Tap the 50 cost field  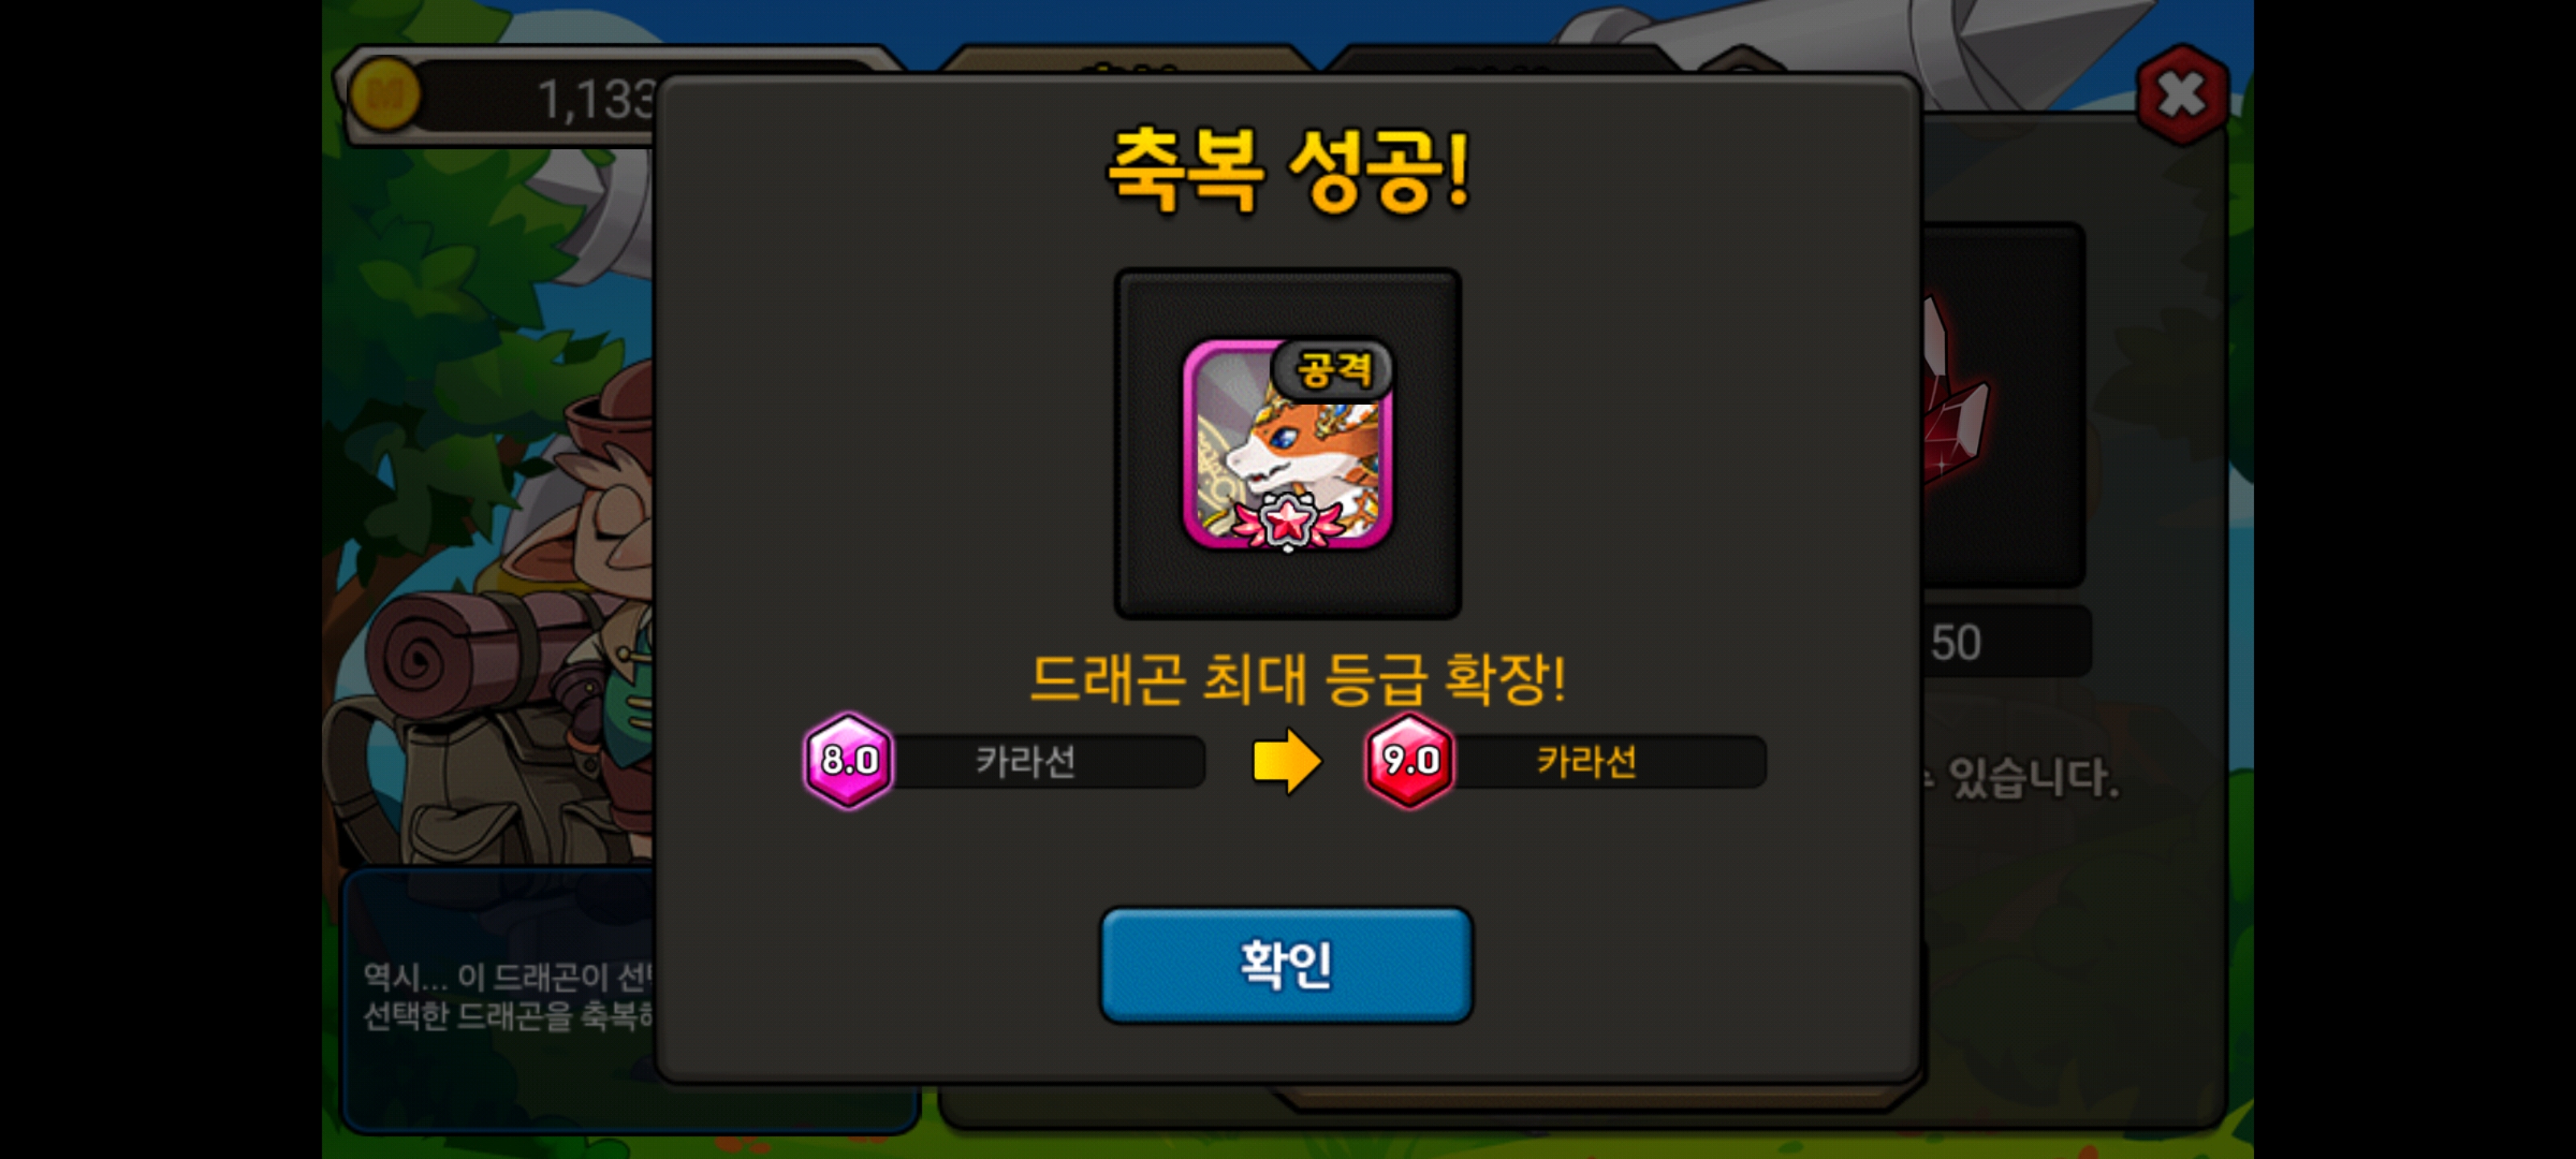[2005, 641]
